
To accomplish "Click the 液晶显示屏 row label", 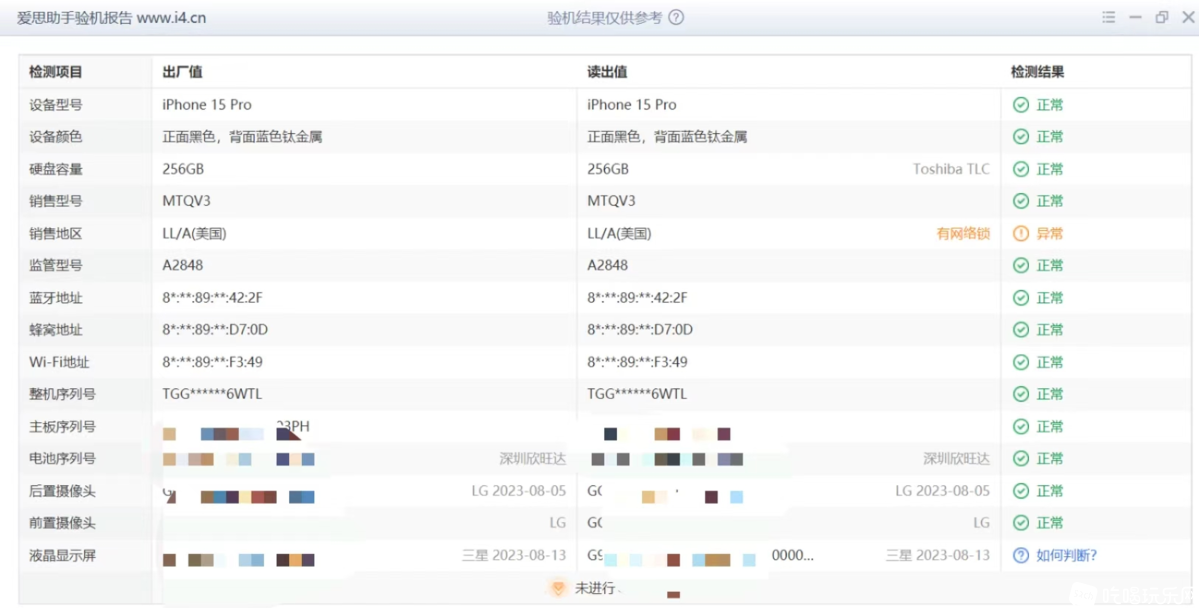I will (63, 555).
